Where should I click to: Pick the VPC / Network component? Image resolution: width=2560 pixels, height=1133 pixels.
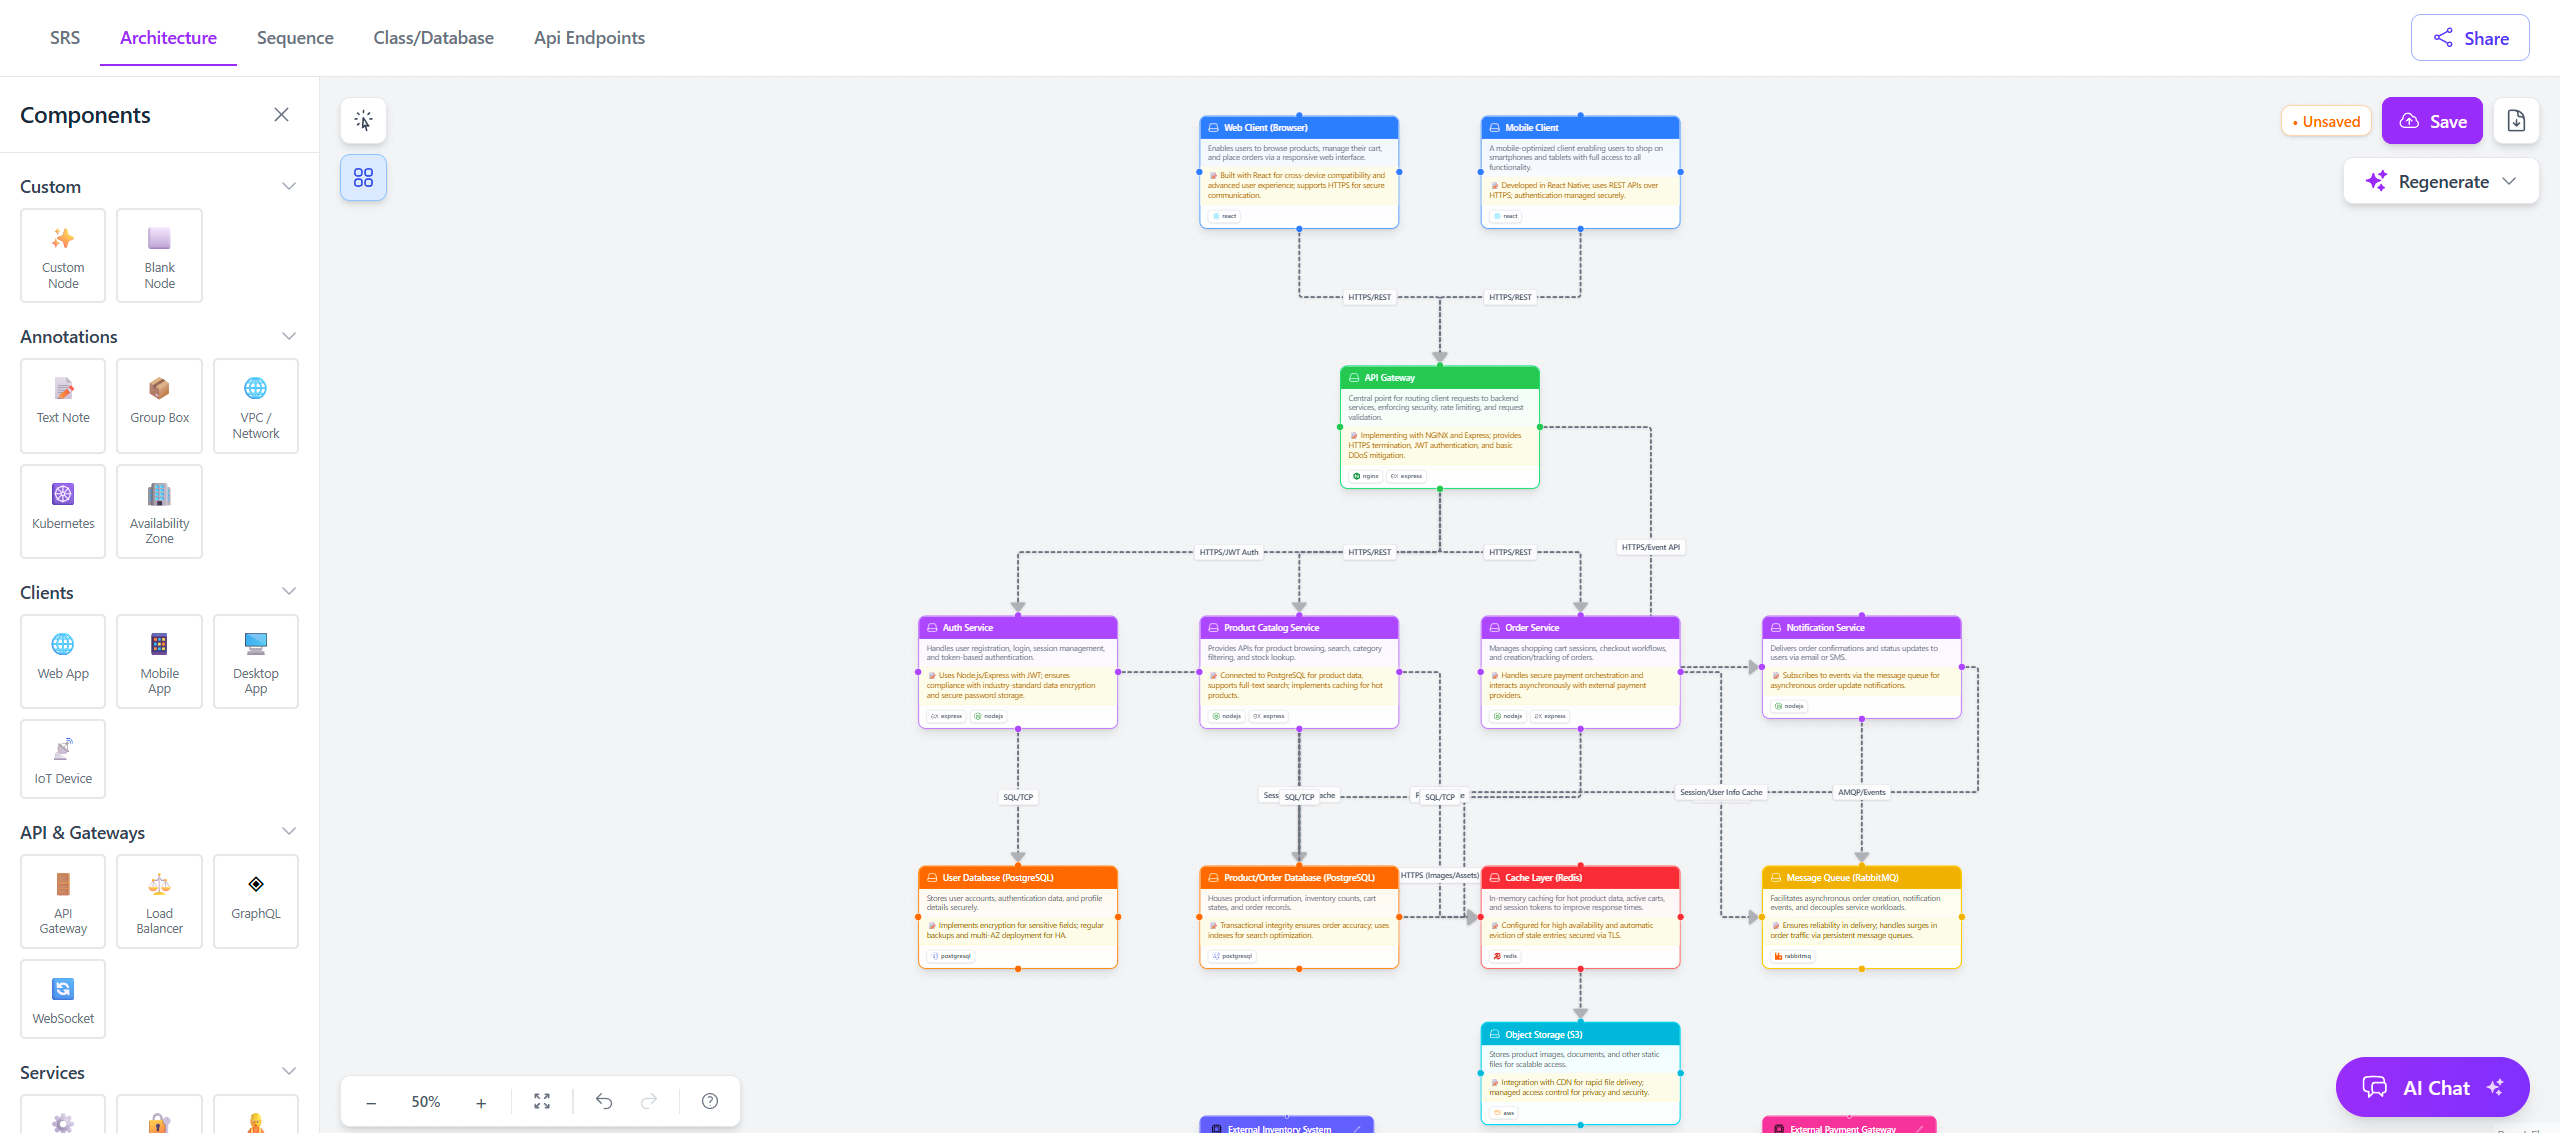click(255, 405)
